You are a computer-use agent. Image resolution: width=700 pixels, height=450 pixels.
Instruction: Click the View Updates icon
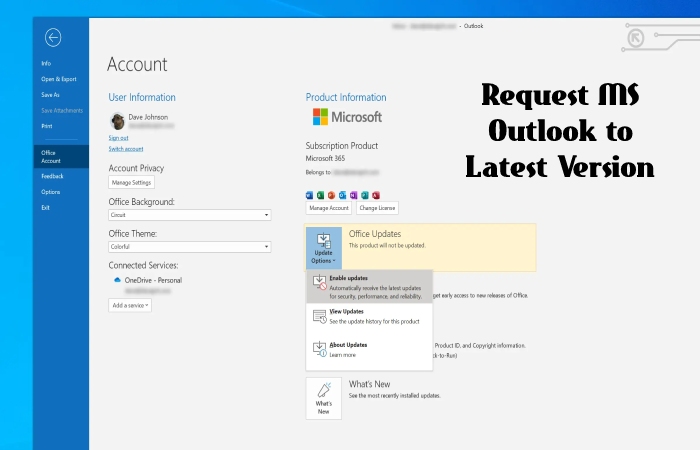coord(319,317)
